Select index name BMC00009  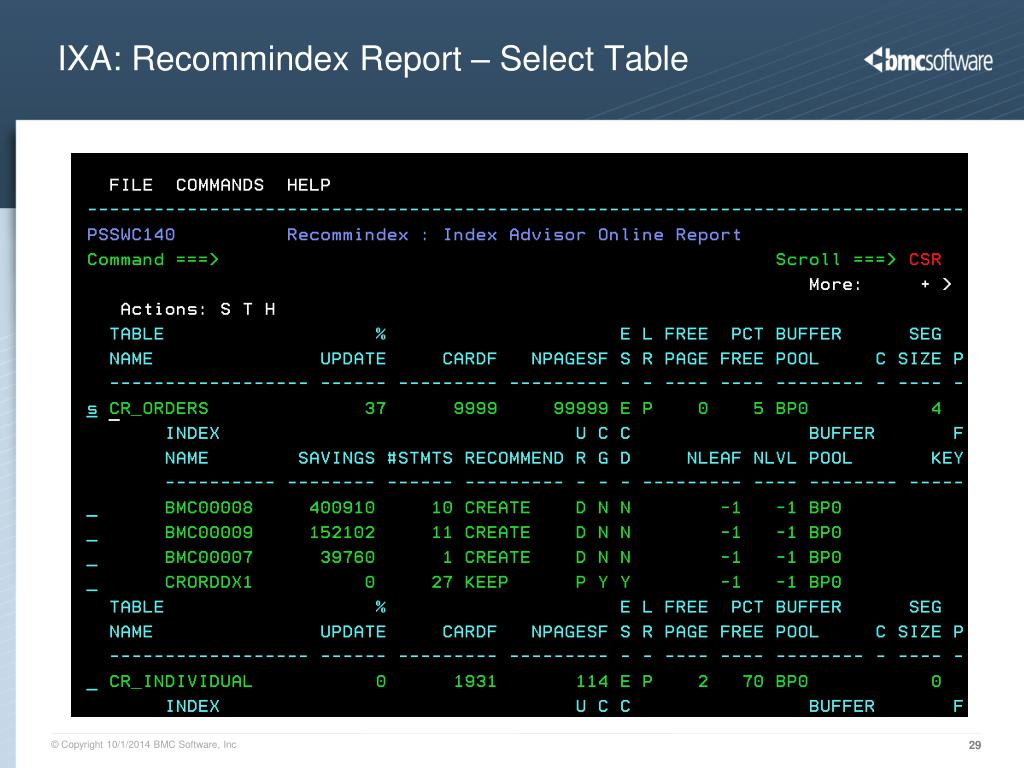208,532
